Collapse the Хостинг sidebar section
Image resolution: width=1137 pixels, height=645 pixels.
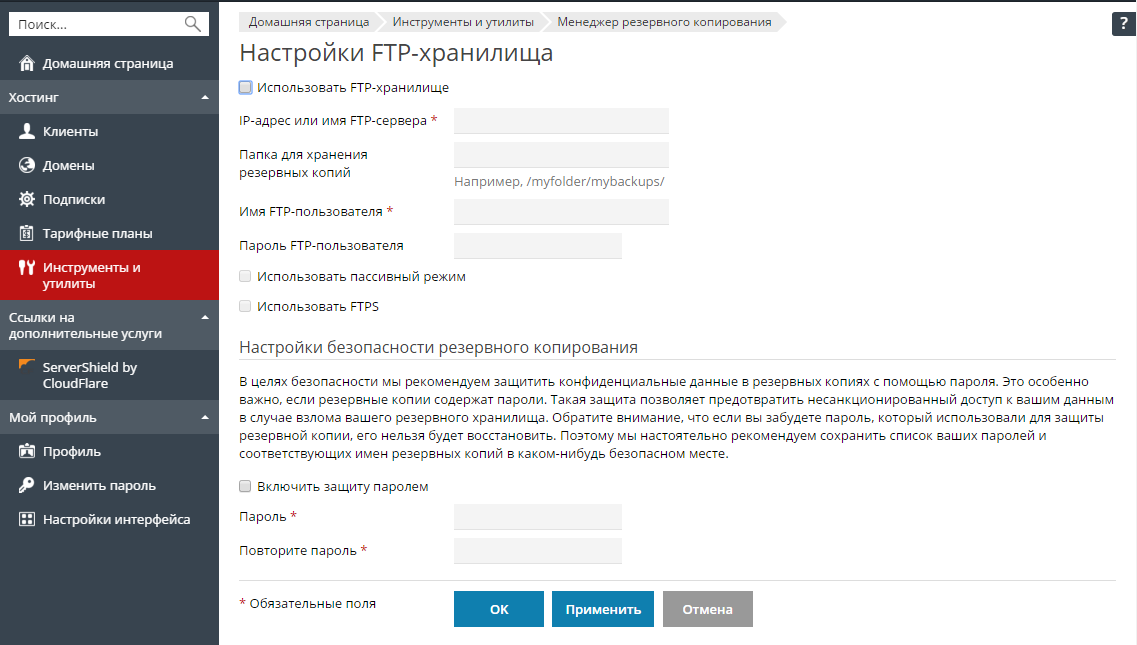[204, 98]
